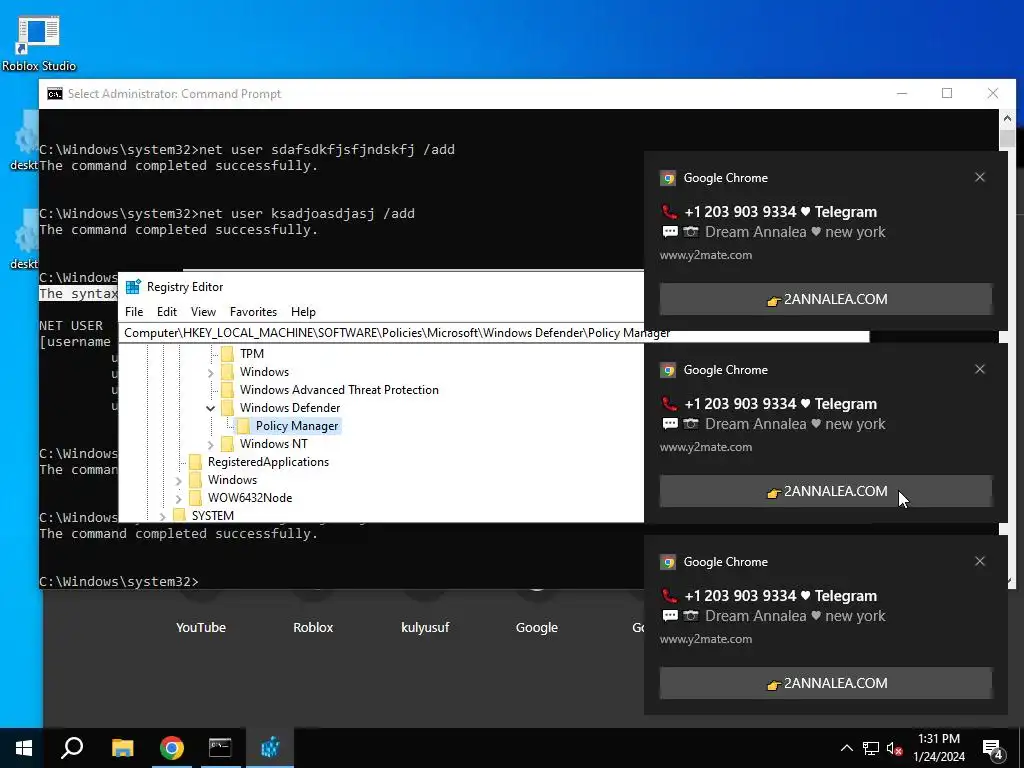Click the TPM folder icon
Viewport: 1024px width, 768px height.
click(x=227, y=353)
